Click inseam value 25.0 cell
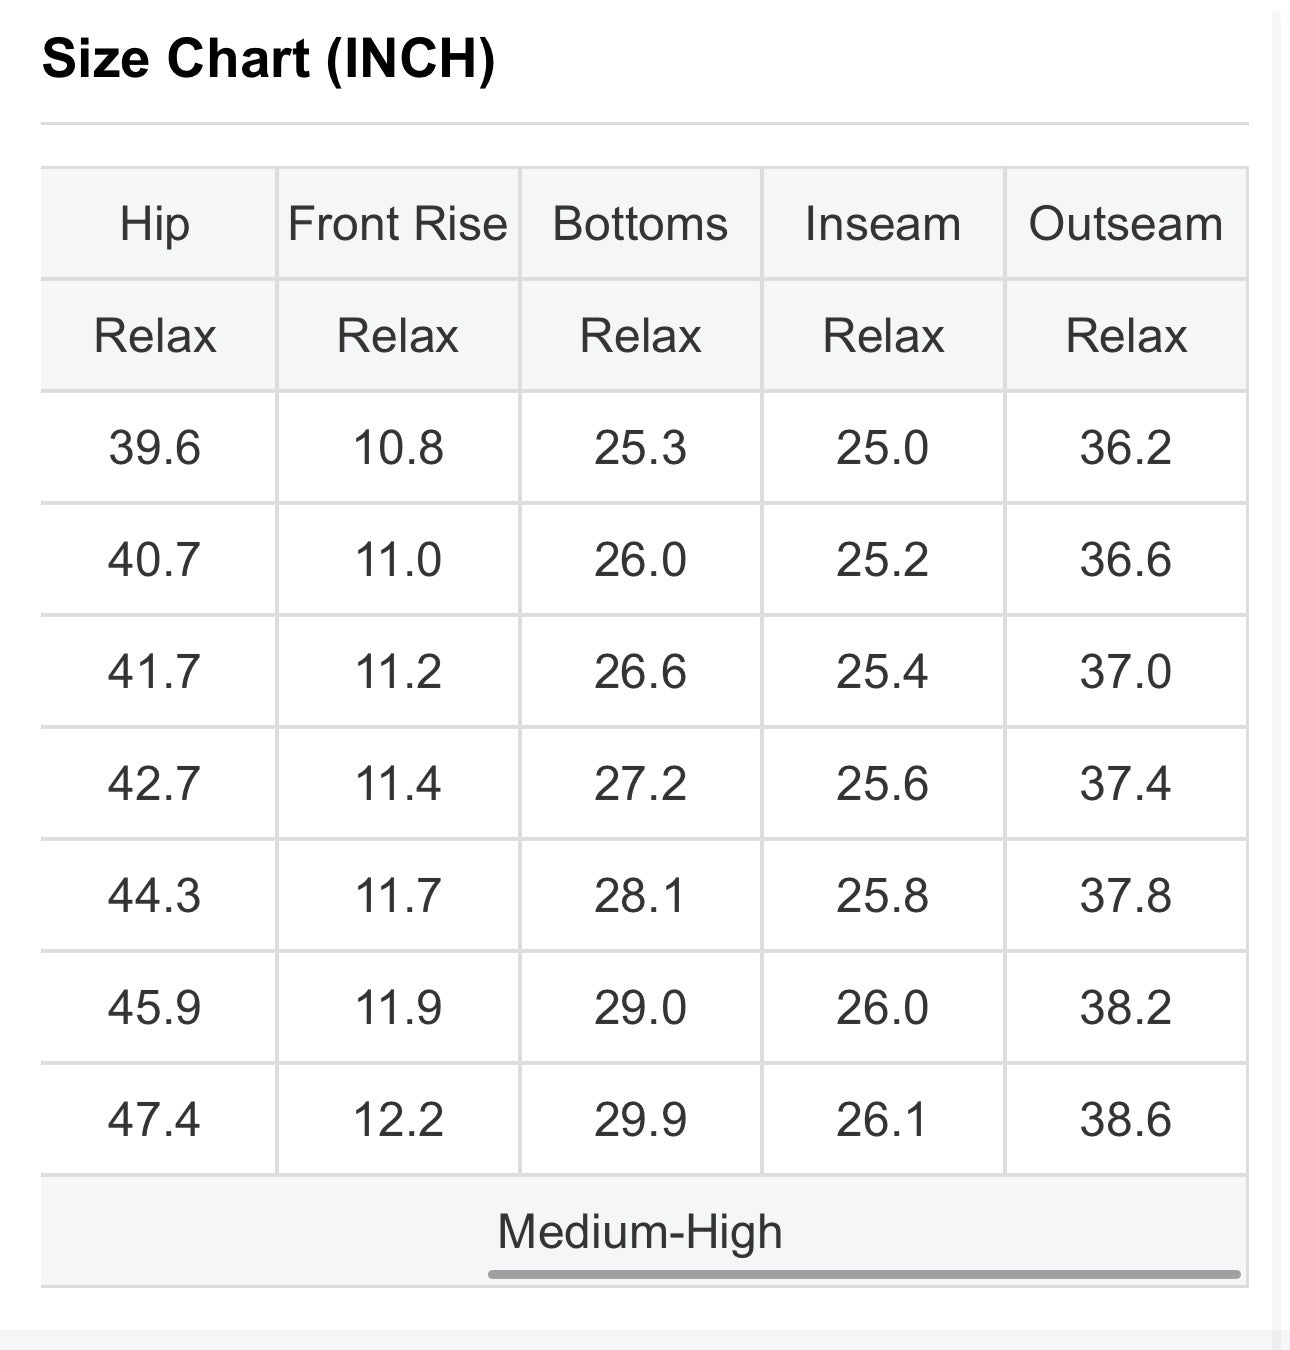This screenshot has width=1290, height=1350. (883, 447)
